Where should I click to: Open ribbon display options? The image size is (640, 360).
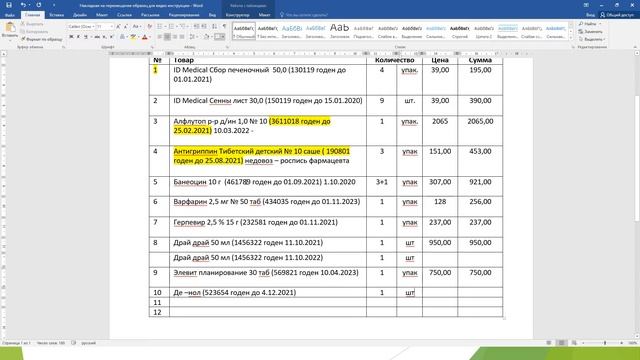586,5
